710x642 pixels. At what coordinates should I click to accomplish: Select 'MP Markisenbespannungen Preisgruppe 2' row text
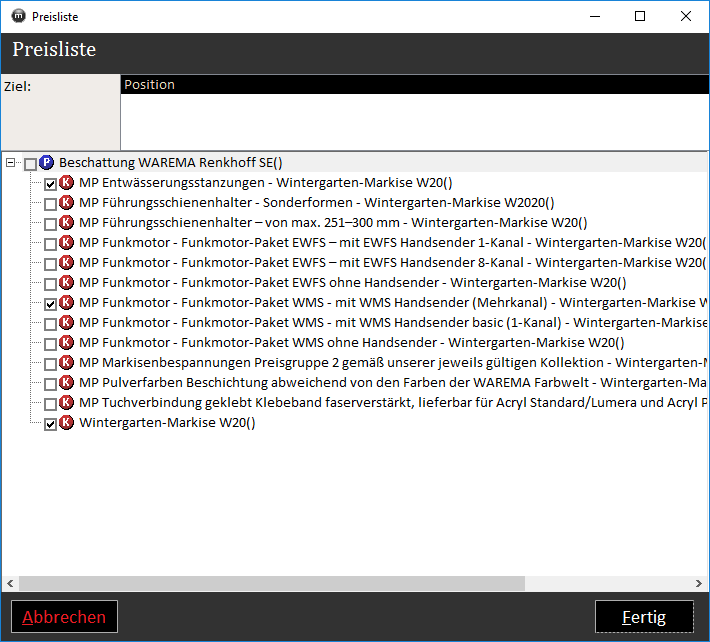393,362
